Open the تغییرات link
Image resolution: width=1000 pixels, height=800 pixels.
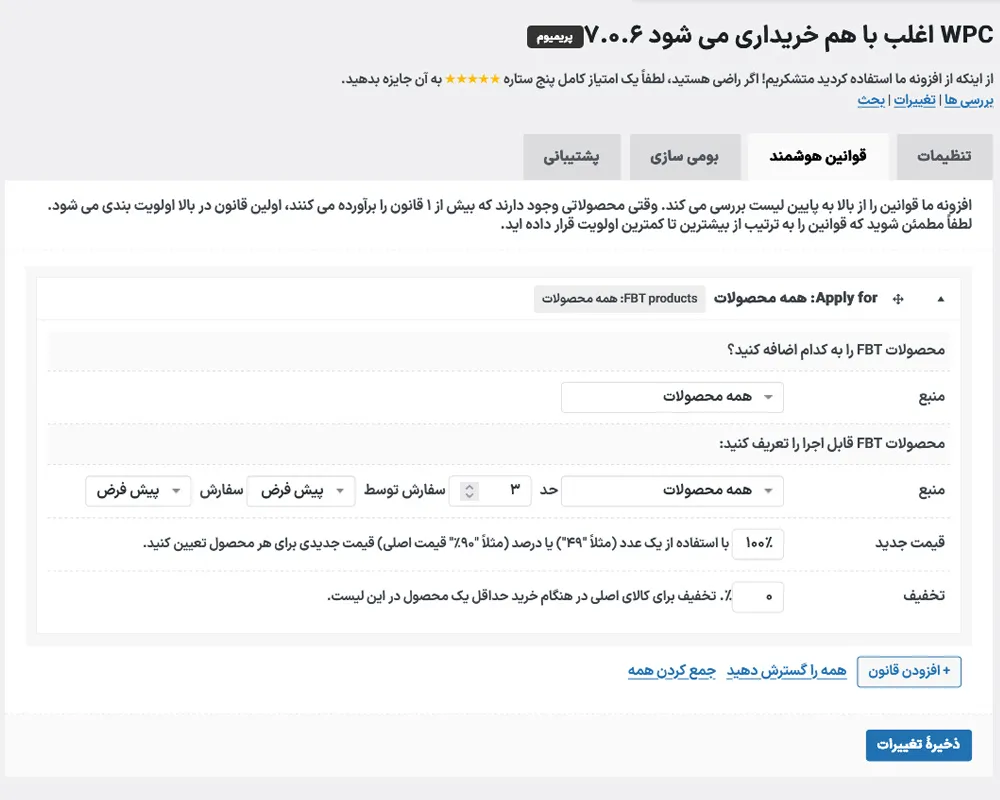(x=914, y=100)
